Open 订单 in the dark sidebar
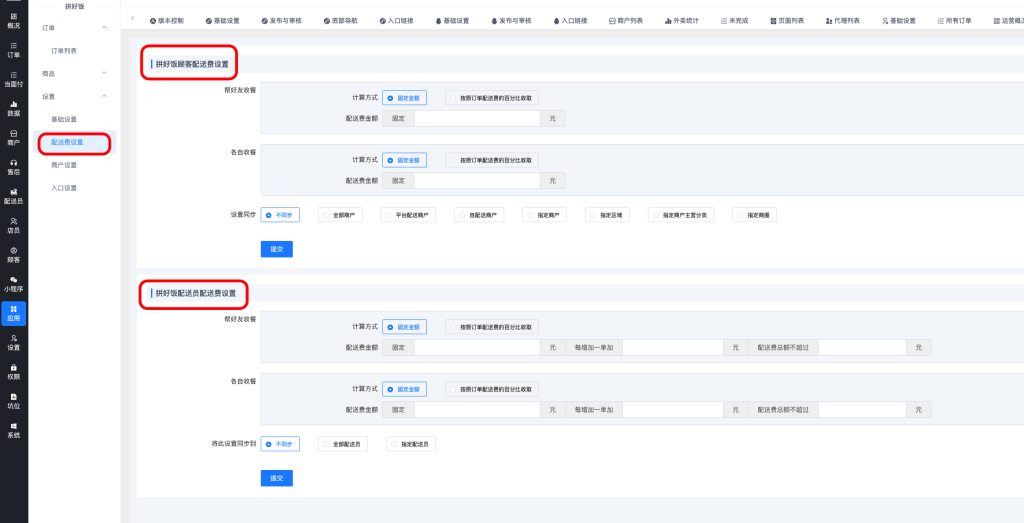 [13, 50]
